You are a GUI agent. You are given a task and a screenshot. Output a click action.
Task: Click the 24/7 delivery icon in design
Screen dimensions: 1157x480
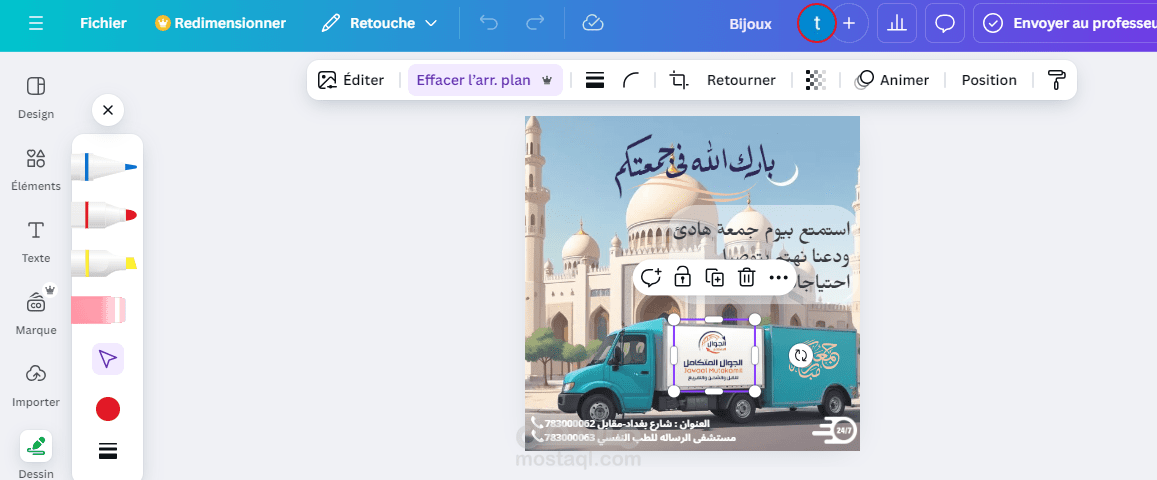pos(835,431)
